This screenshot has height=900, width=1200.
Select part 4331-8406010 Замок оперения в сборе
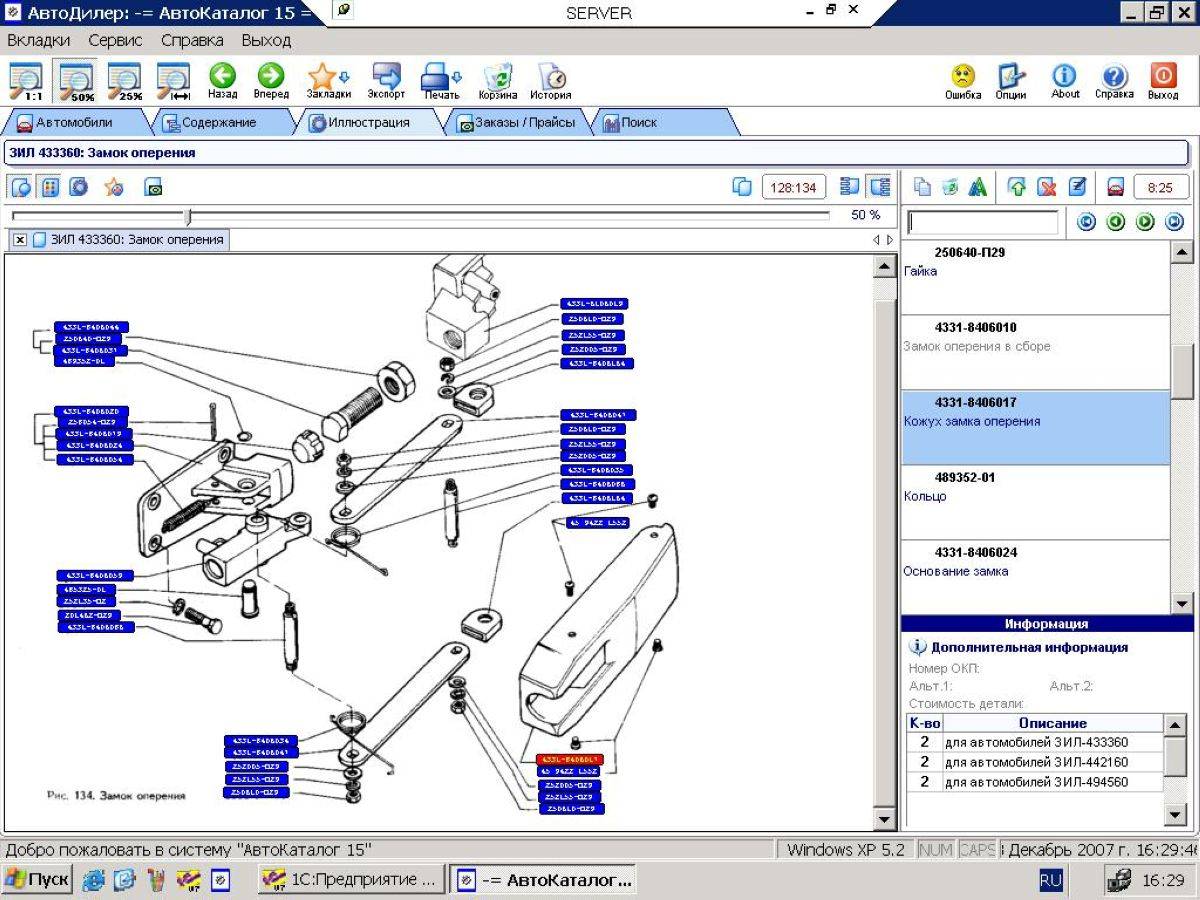[x=1034, y=353]
